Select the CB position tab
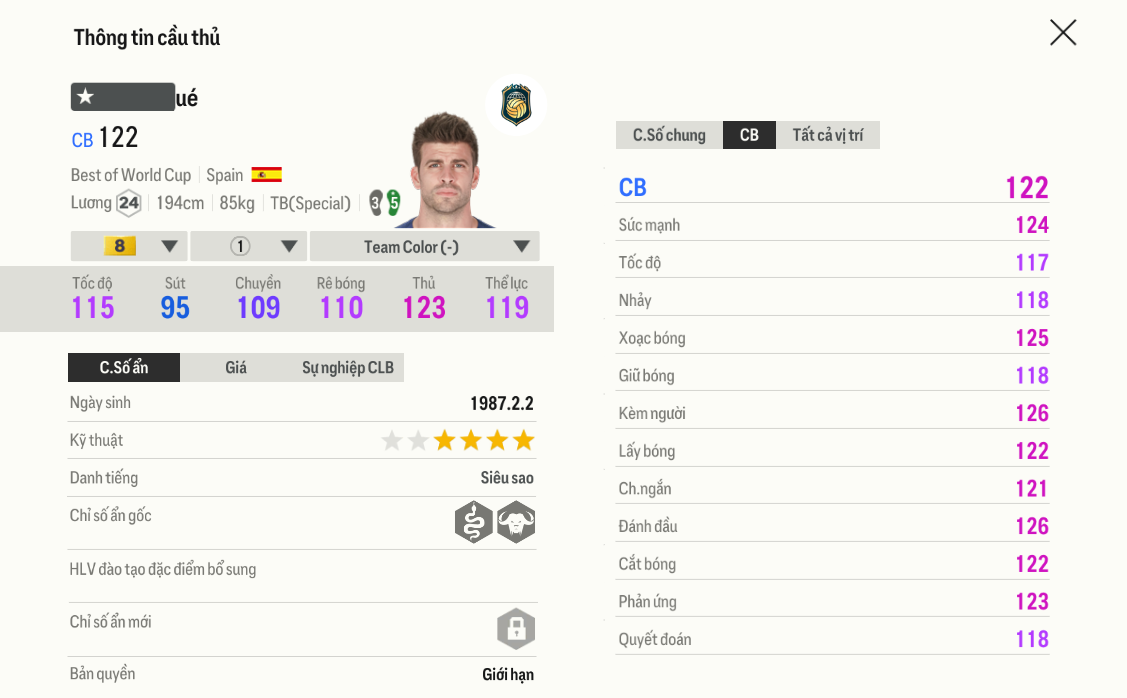Viewport: 1127px width, 698px height. (x=749, y=135)
